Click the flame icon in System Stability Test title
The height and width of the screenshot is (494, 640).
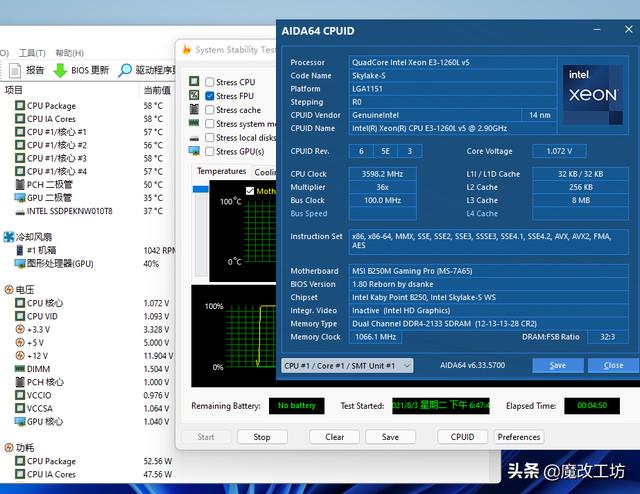click(187, 50)
